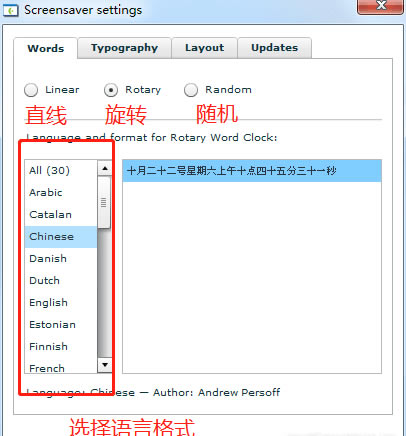
Task: Click the language list scroll up arrow
Action: tap(105, 168)
